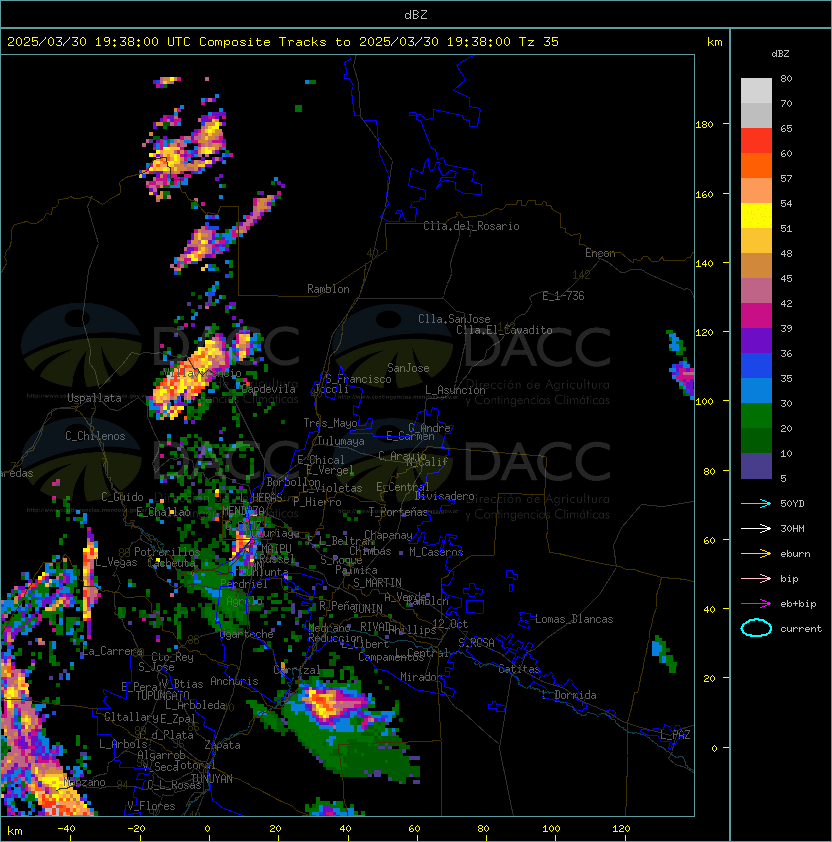Viewport: 832px width, 842px height.
Task: Click the 'L_Asuncion' map label
Action: pyautogui.click(x=455, y=390)
